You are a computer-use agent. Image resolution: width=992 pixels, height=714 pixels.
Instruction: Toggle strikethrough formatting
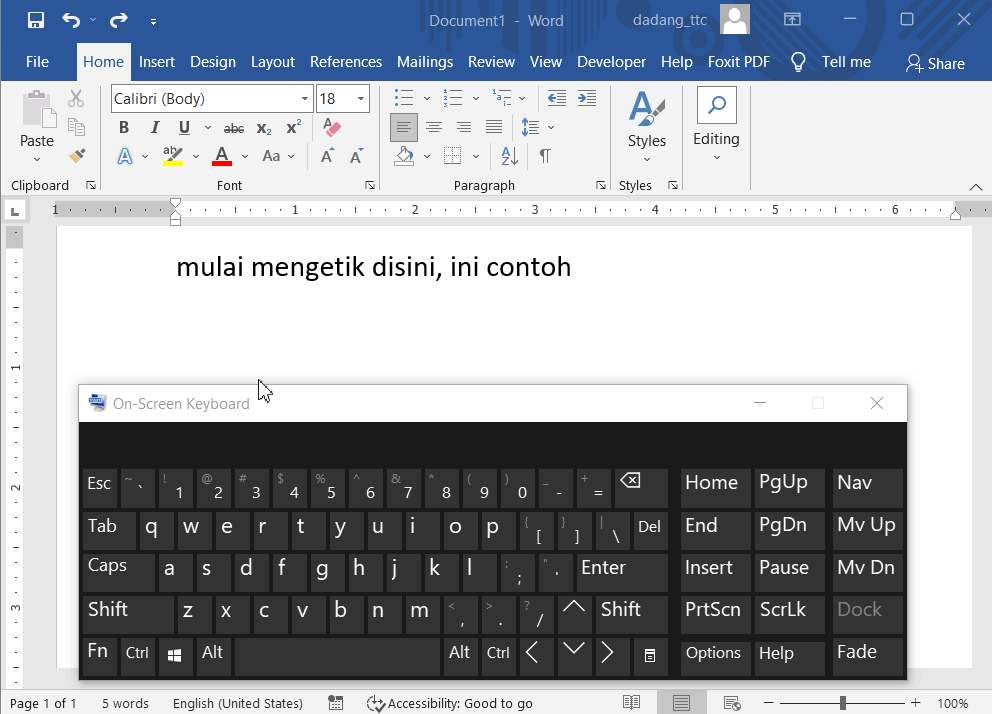[x=233, y=128]
